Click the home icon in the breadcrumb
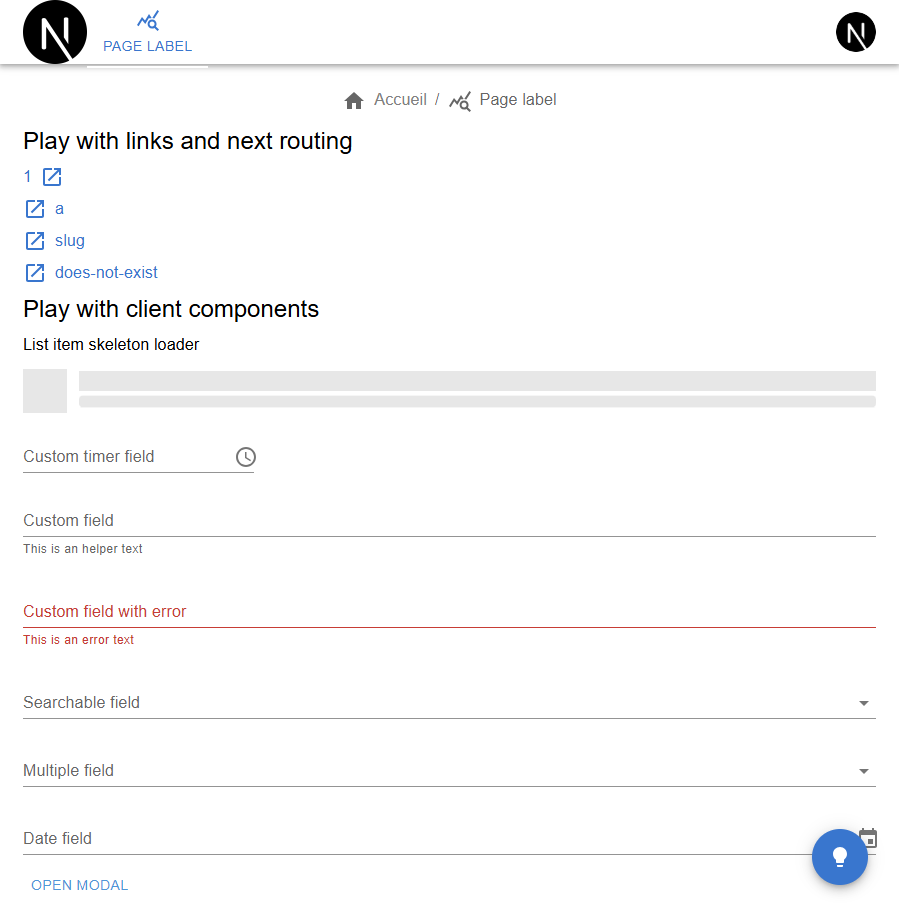899x916 pixels. click(353, 100)
